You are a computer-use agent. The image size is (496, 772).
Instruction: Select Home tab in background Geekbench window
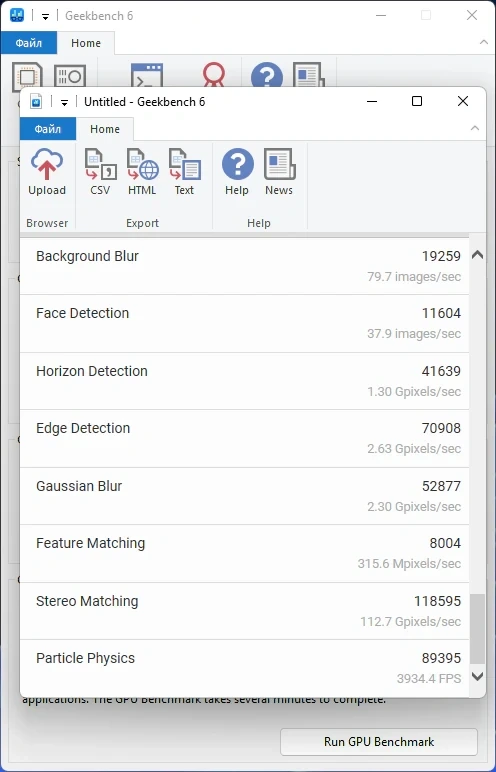click(x=86, y=43)
